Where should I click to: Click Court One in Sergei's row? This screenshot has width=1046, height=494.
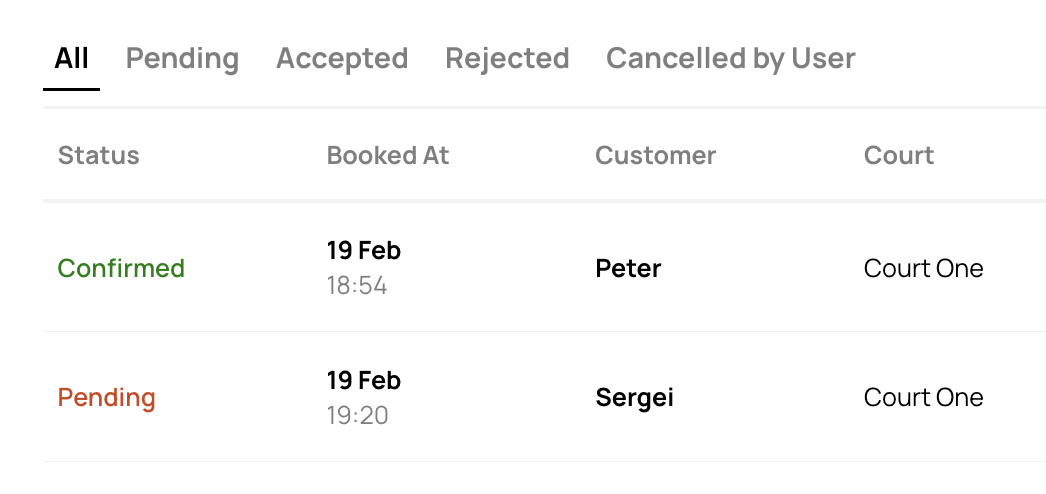click(x=923, y=398)
